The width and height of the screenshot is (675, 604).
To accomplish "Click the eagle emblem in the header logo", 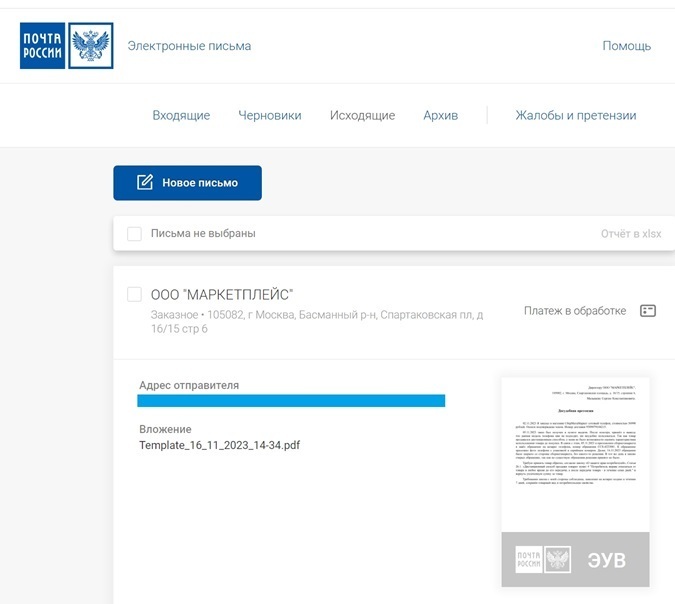I will click(x=91, y=46).
